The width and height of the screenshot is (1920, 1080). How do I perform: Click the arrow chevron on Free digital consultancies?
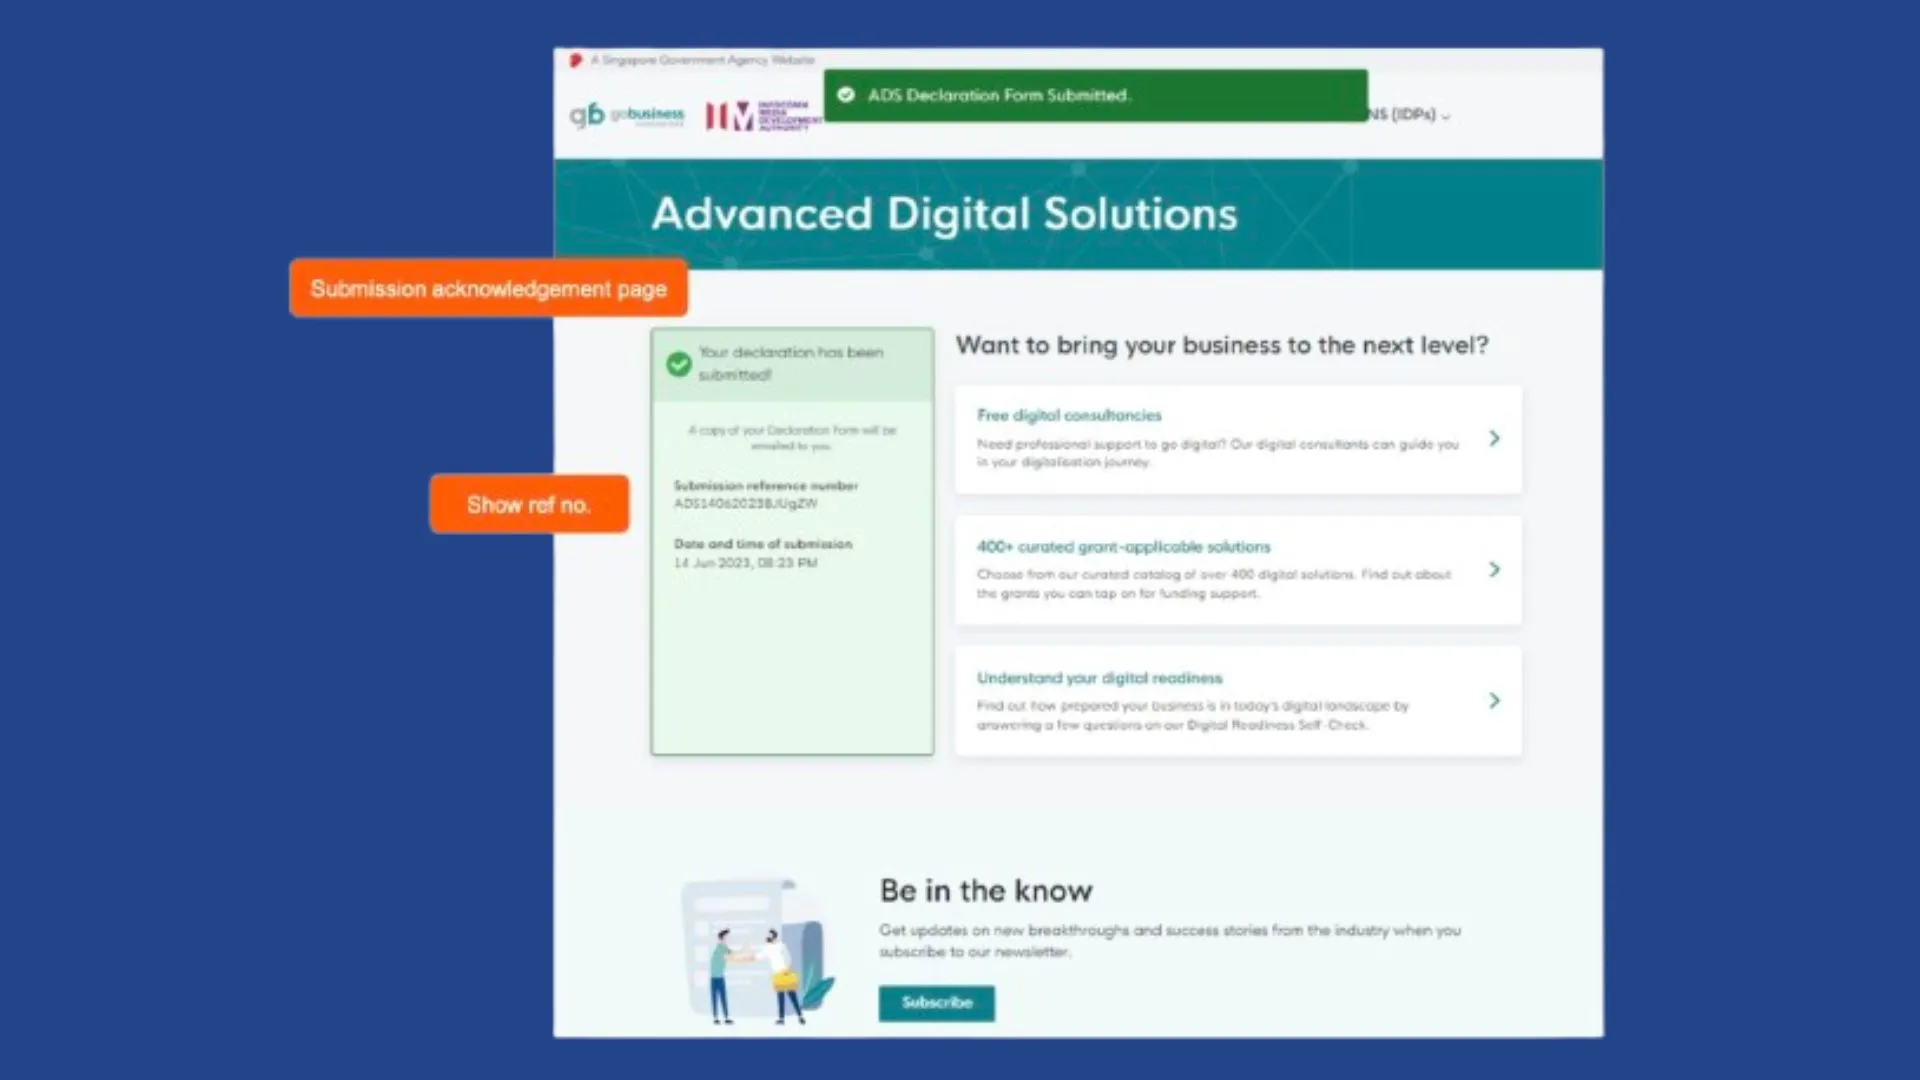[1494, 438]
